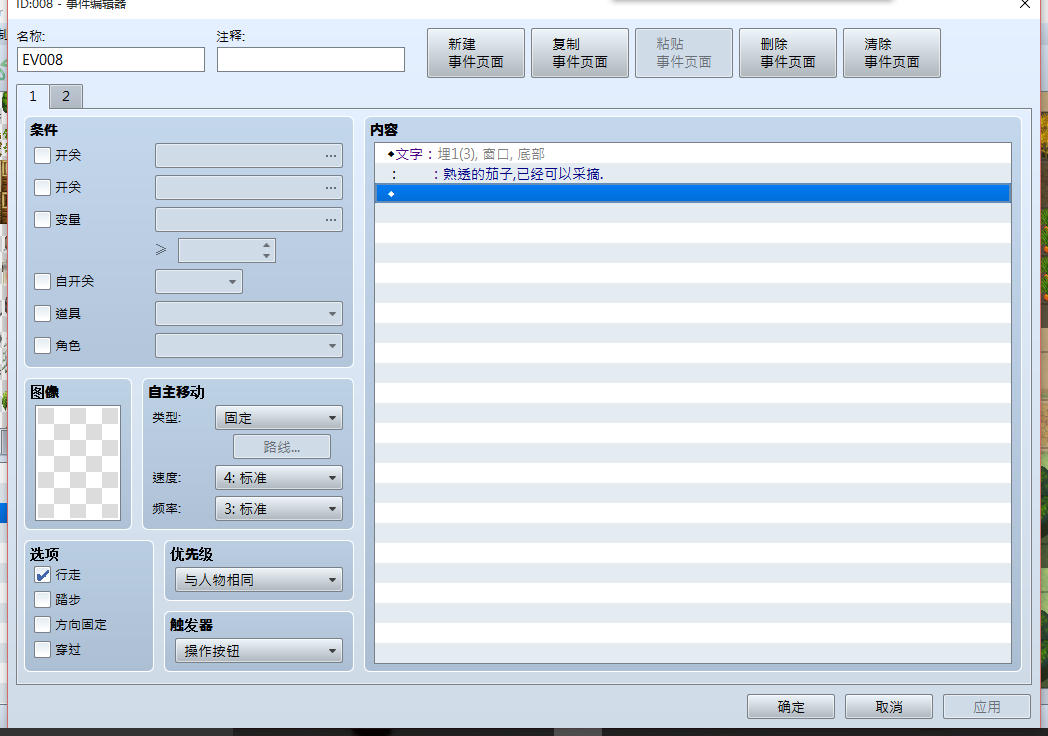Screen dimensions: 1048x736
Task: Click 复制事件页面 button
Action: [579, 53]
